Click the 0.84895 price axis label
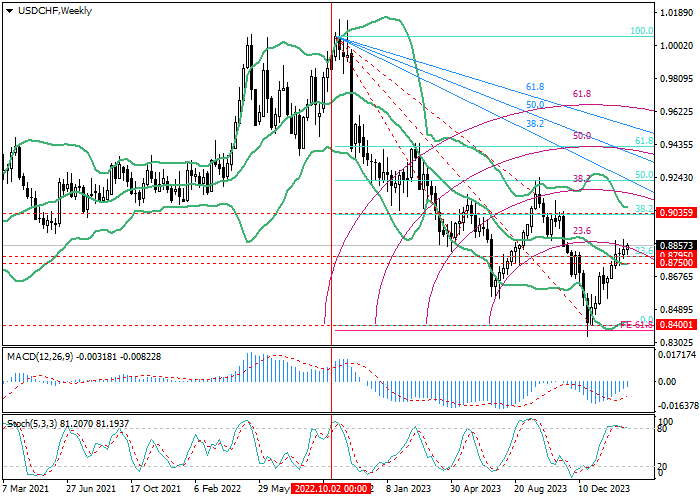700x500 pixels. pyautogui.click(x=676, y=310)
